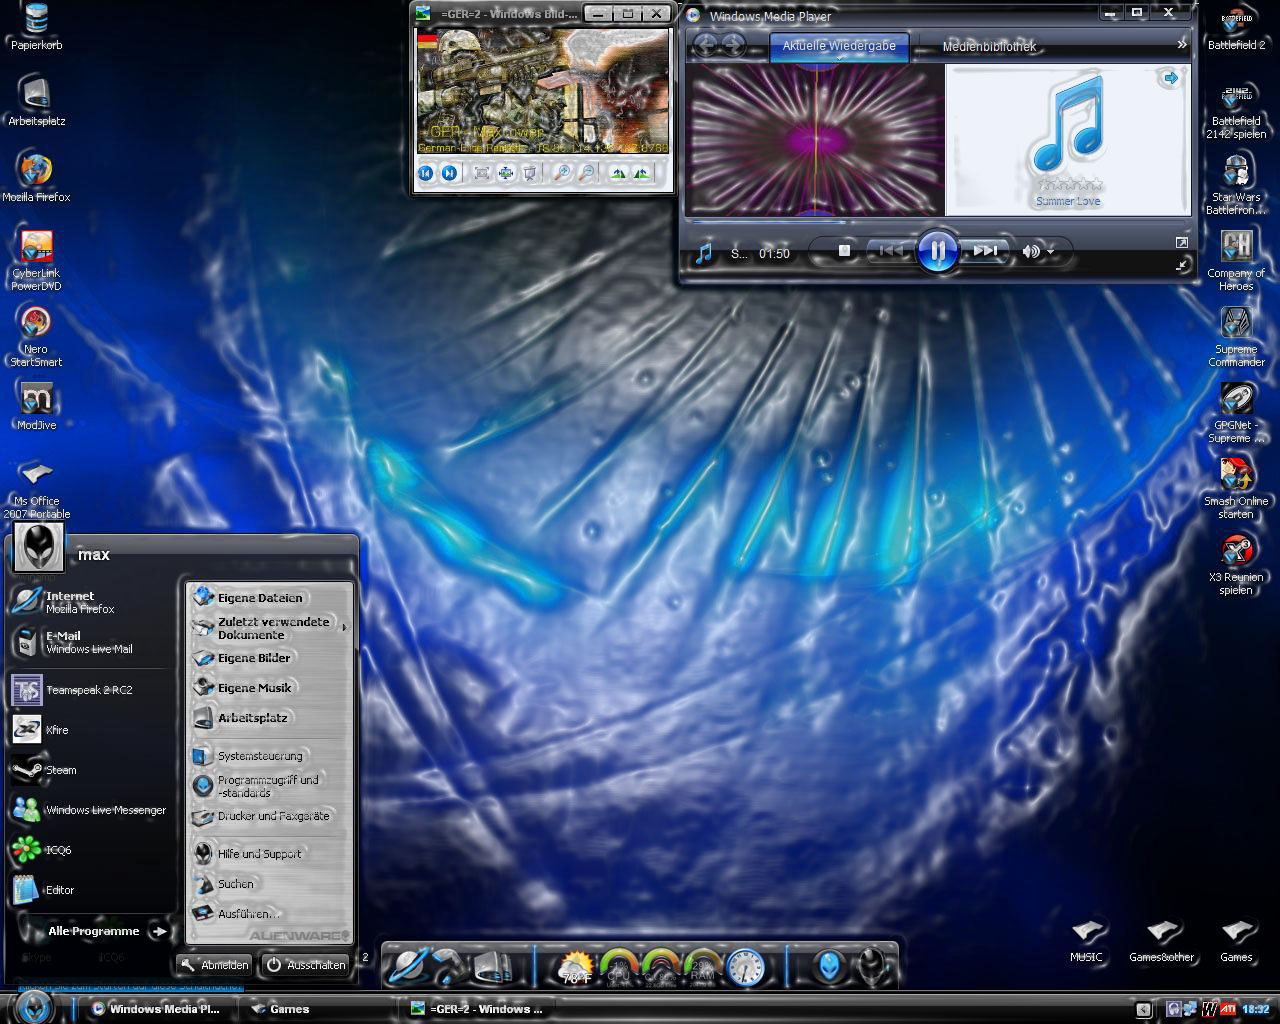Rotate picture counterclockwise in picture viewer
This screenshot has height=1024, width=1280.
tap(642, 173)
